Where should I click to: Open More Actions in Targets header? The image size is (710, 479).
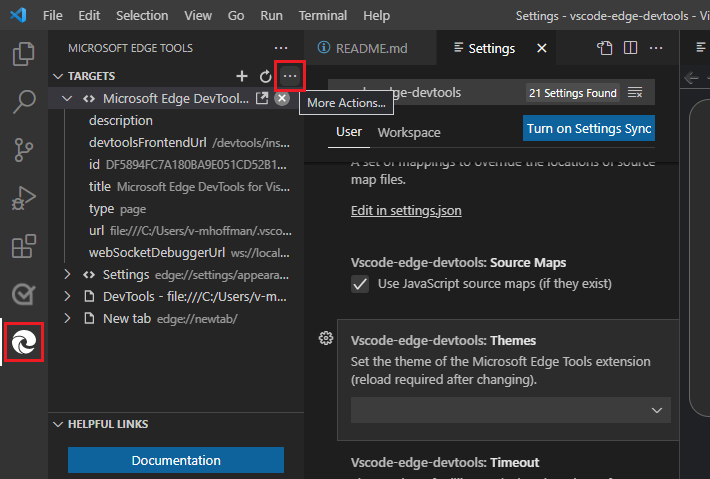point(290,76)
